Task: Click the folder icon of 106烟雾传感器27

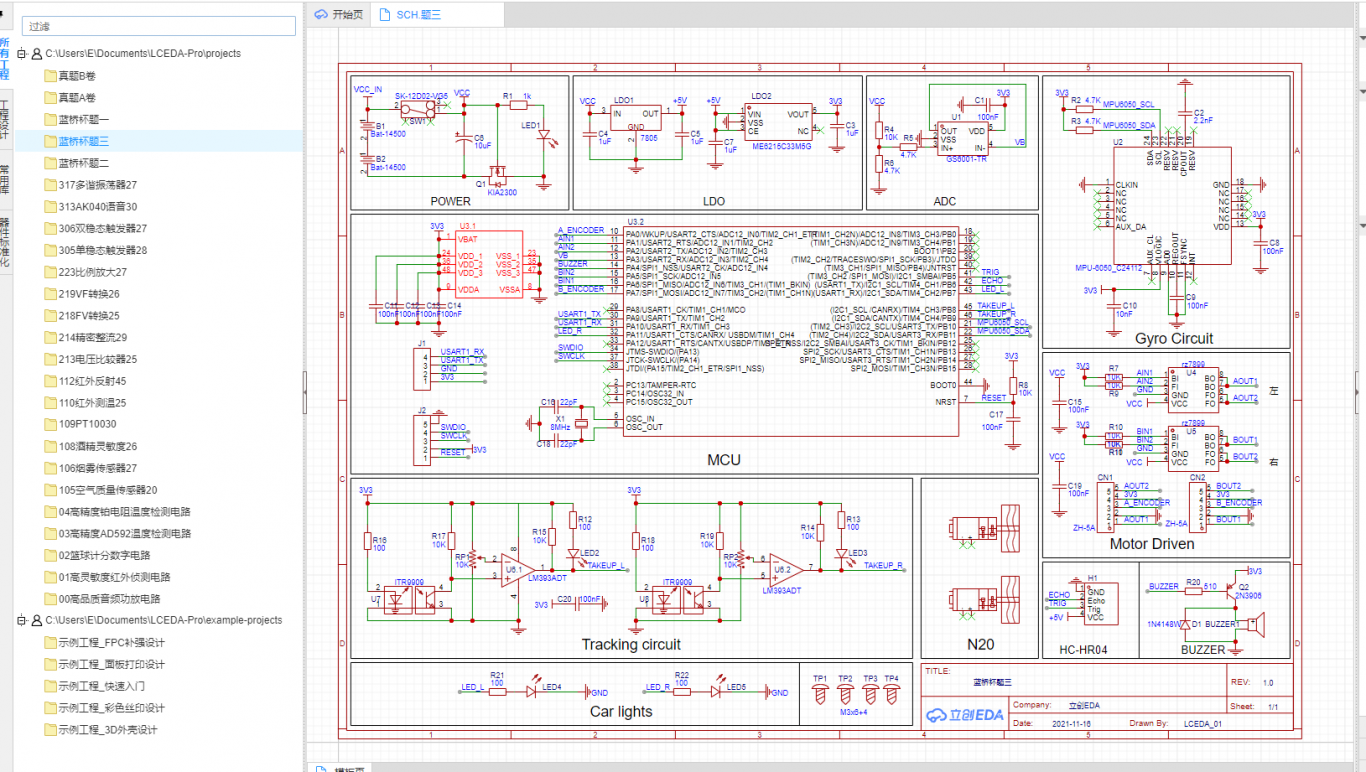Action: coord(50,468)
